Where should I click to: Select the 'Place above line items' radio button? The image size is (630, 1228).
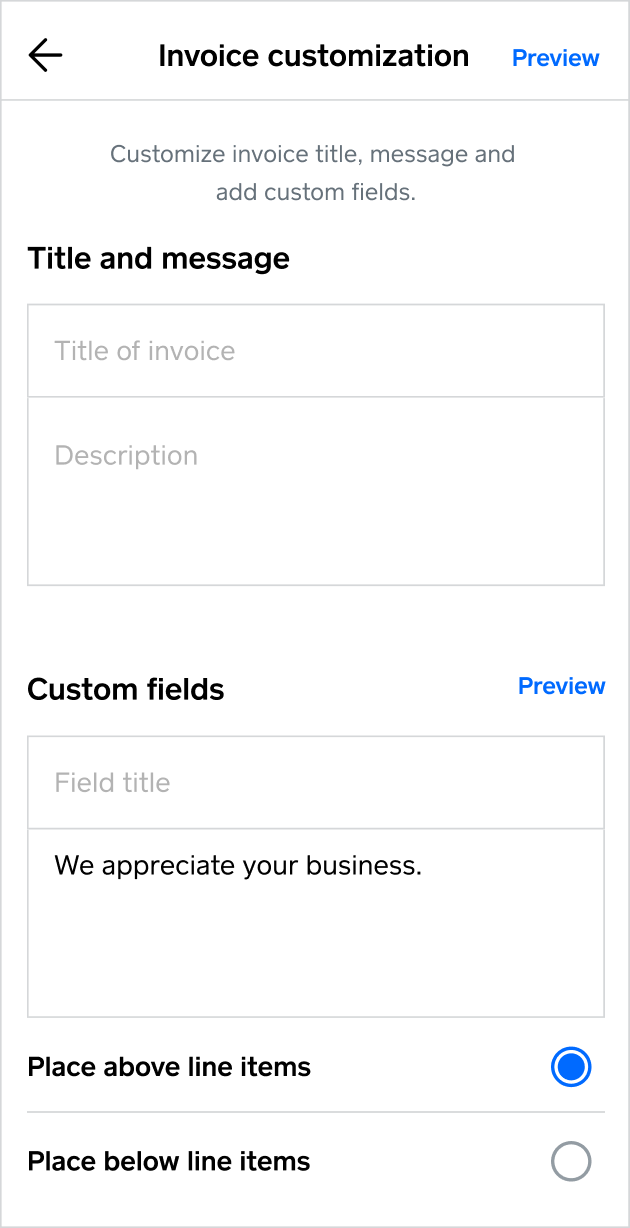[571, 1067]
